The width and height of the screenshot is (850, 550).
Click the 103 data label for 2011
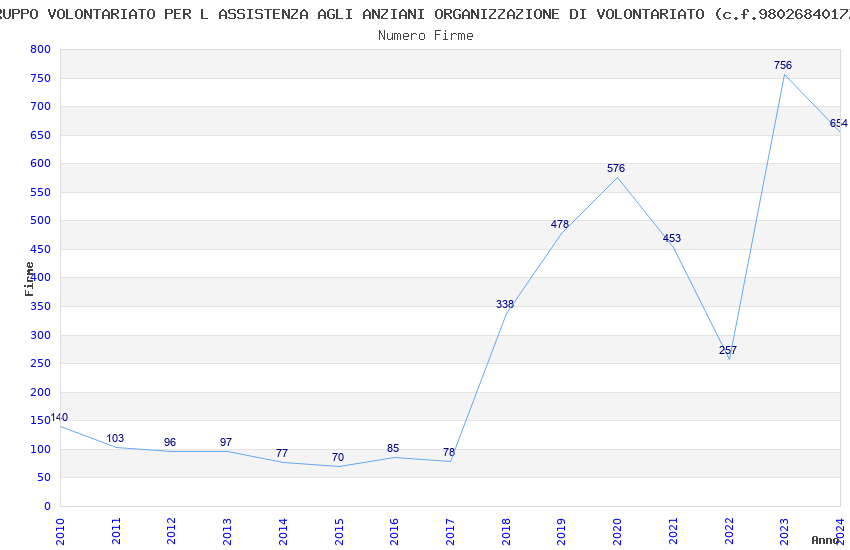115,438
